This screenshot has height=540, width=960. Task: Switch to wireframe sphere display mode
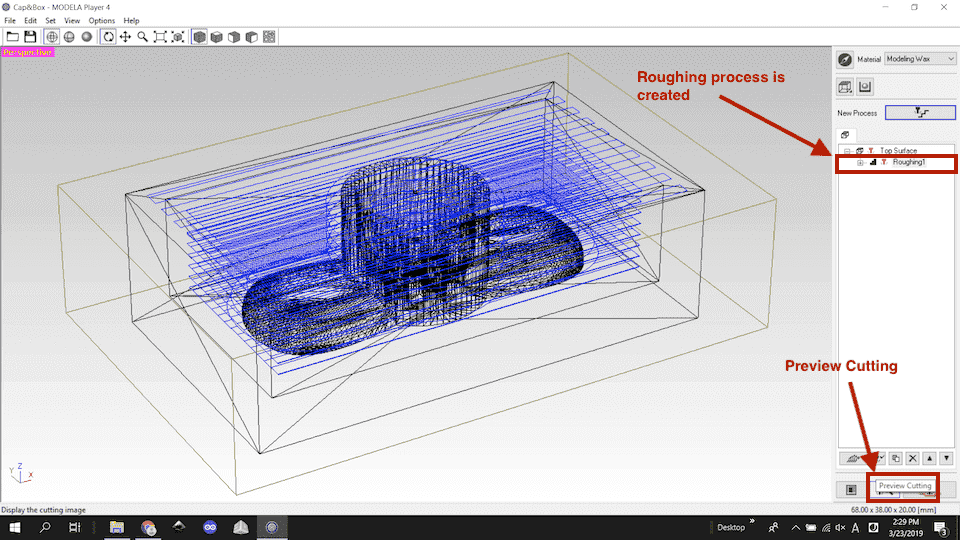(x=52, y=37)
